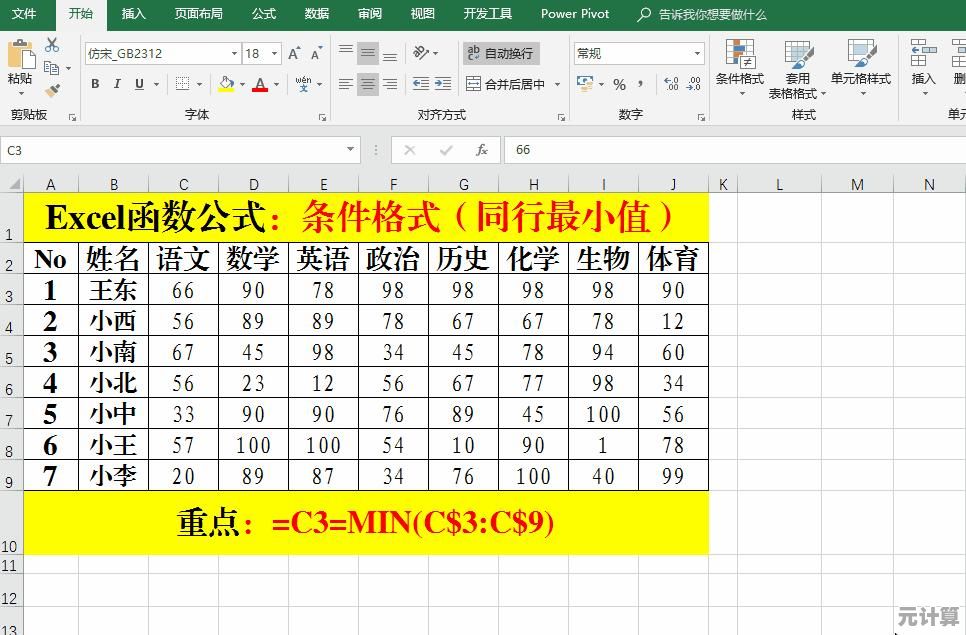Toggle 自动换行 wrap text
Viewport: 966px width, 635px height.
pyautogui.click(x=501, y=54)
